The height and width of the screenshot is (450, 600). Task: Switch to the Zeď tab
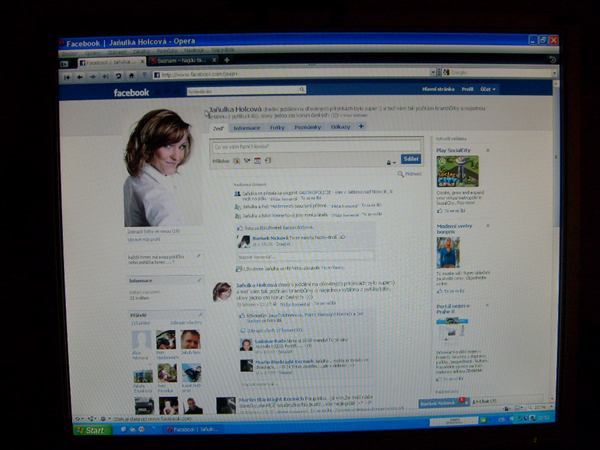(x=218, y=128)
